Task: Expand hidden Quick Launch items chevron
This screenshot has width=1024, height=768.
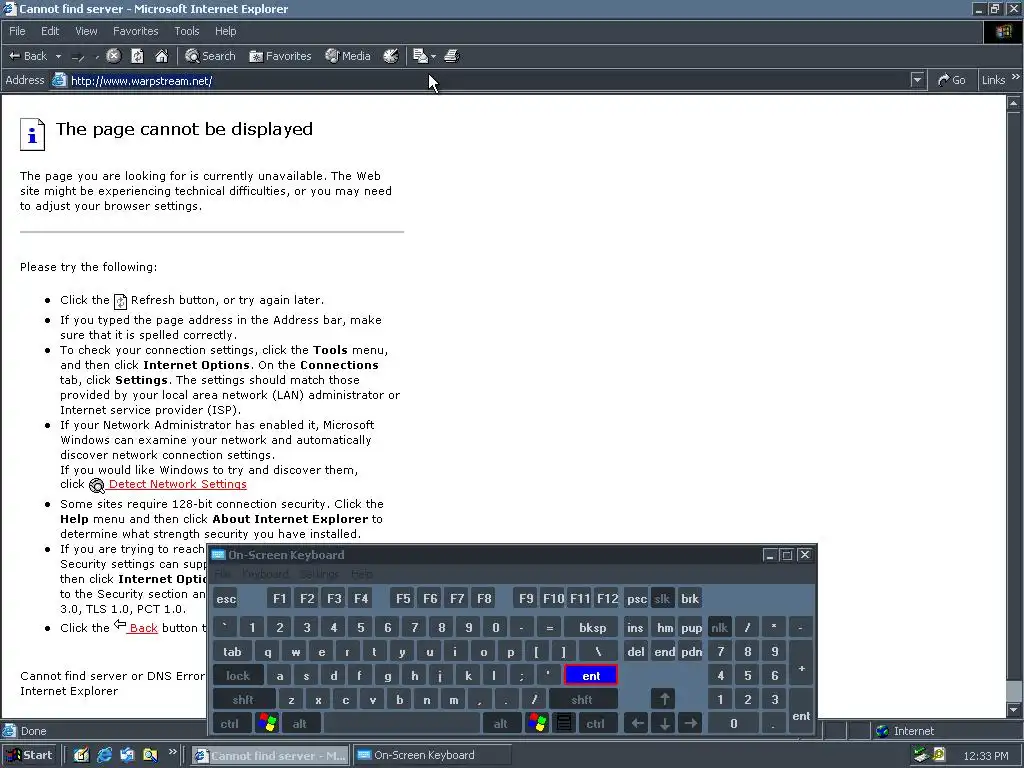Action: click(x=172, y=752)
